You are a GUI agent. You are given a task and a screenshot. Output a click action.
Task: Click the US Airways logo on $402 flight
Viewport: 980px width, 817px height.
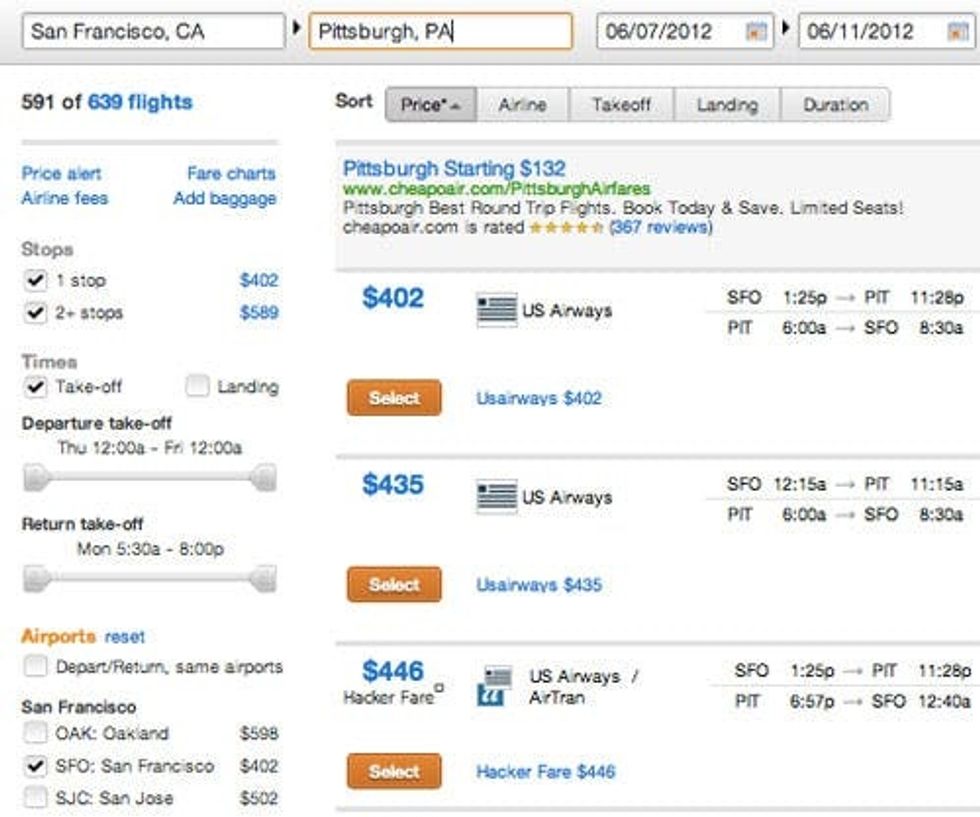point(497,310)
